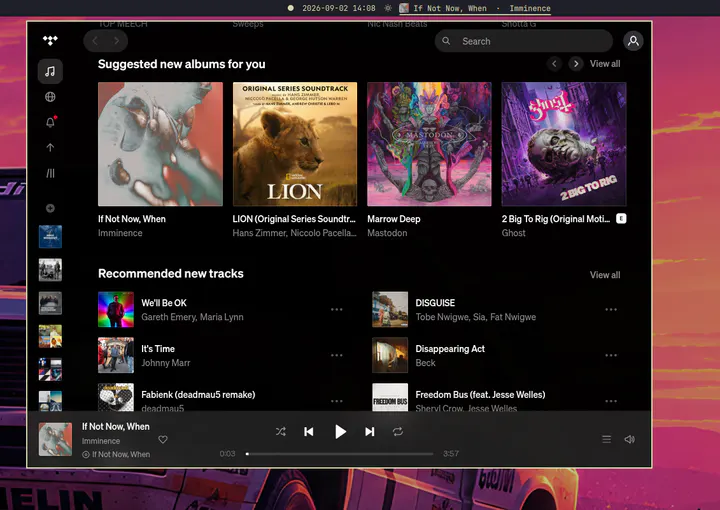Open the music note Home section
Screen dimensions: 720x510
(x=50, y=71)
